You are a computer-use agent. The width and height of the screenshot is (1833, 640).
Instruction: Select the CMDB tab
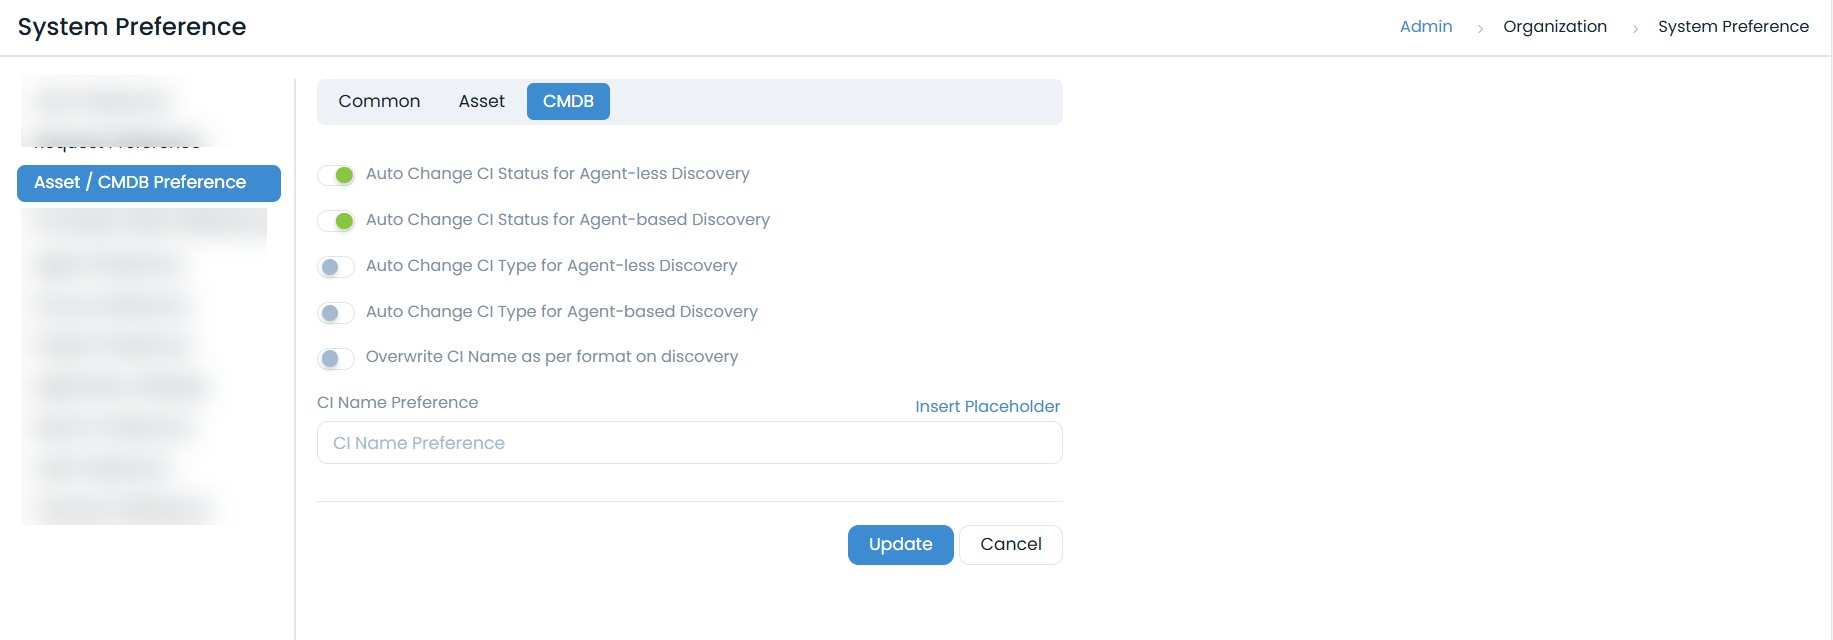click(x=568, y=102)
